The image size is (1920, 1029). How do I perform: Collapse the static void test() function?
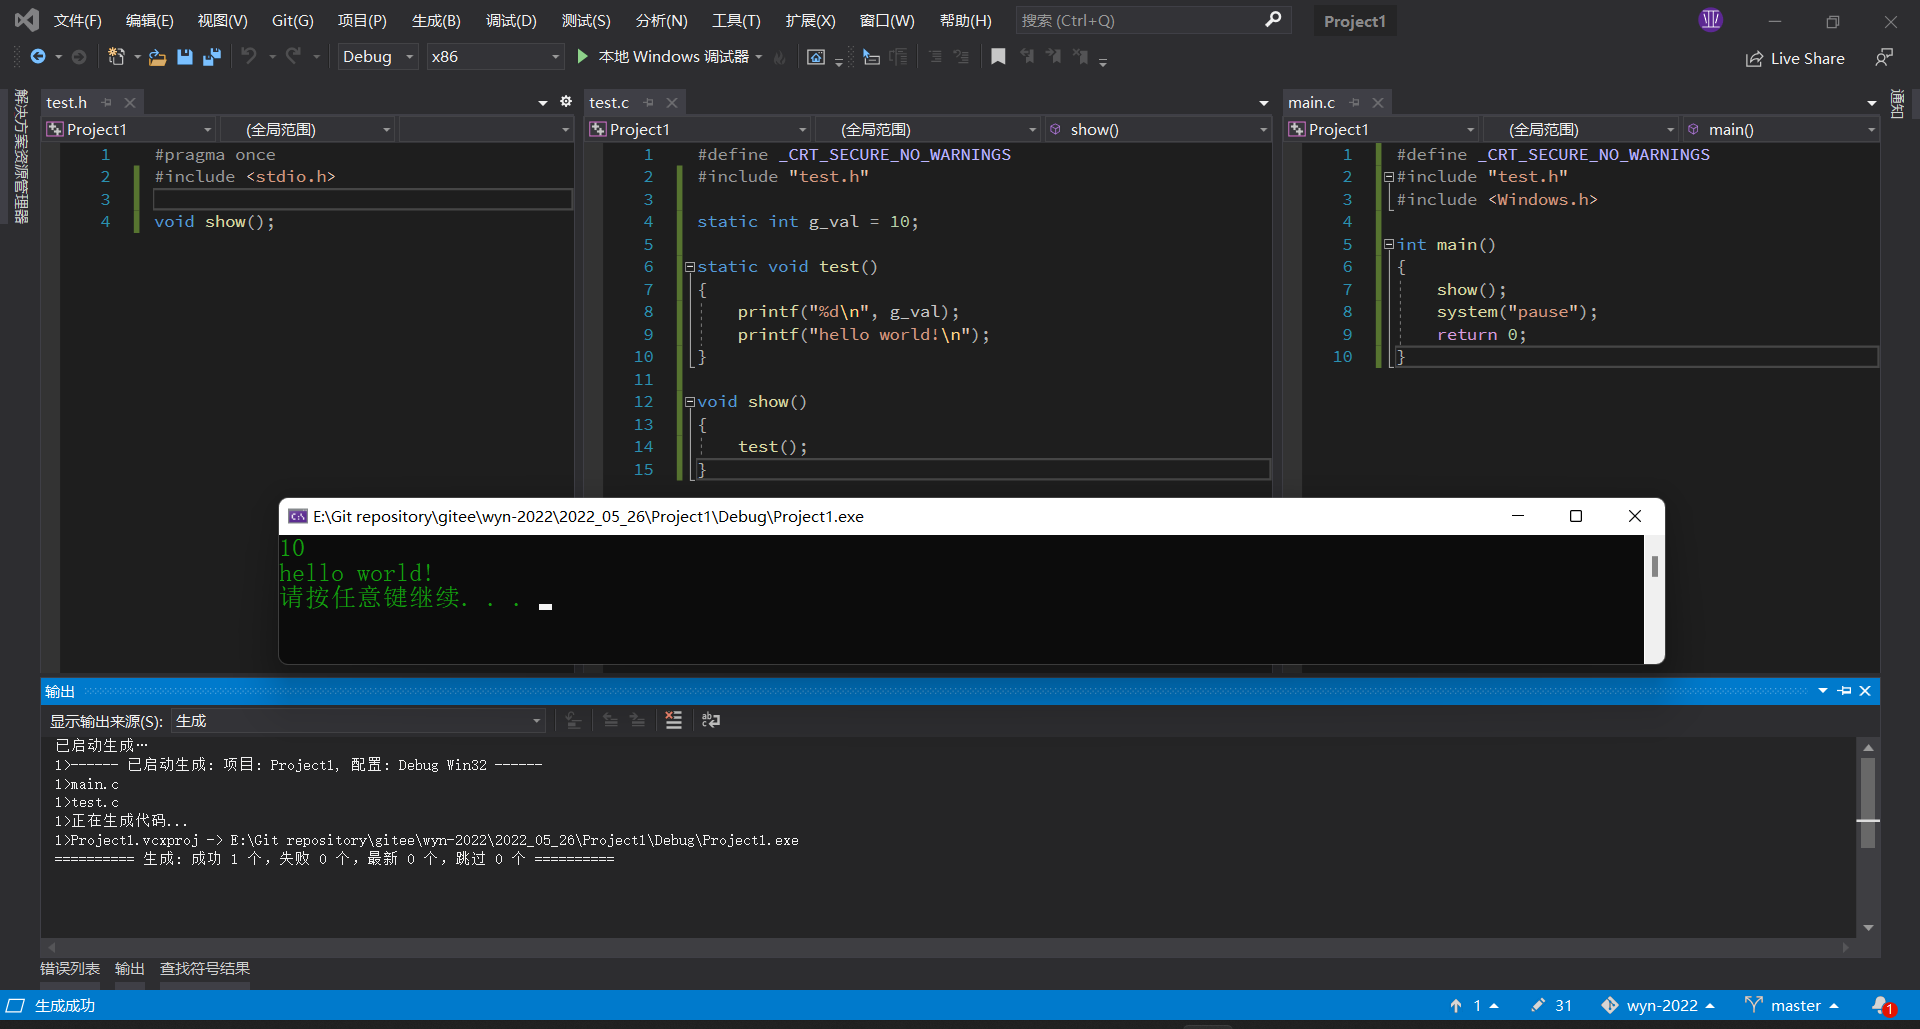(689, 267)
